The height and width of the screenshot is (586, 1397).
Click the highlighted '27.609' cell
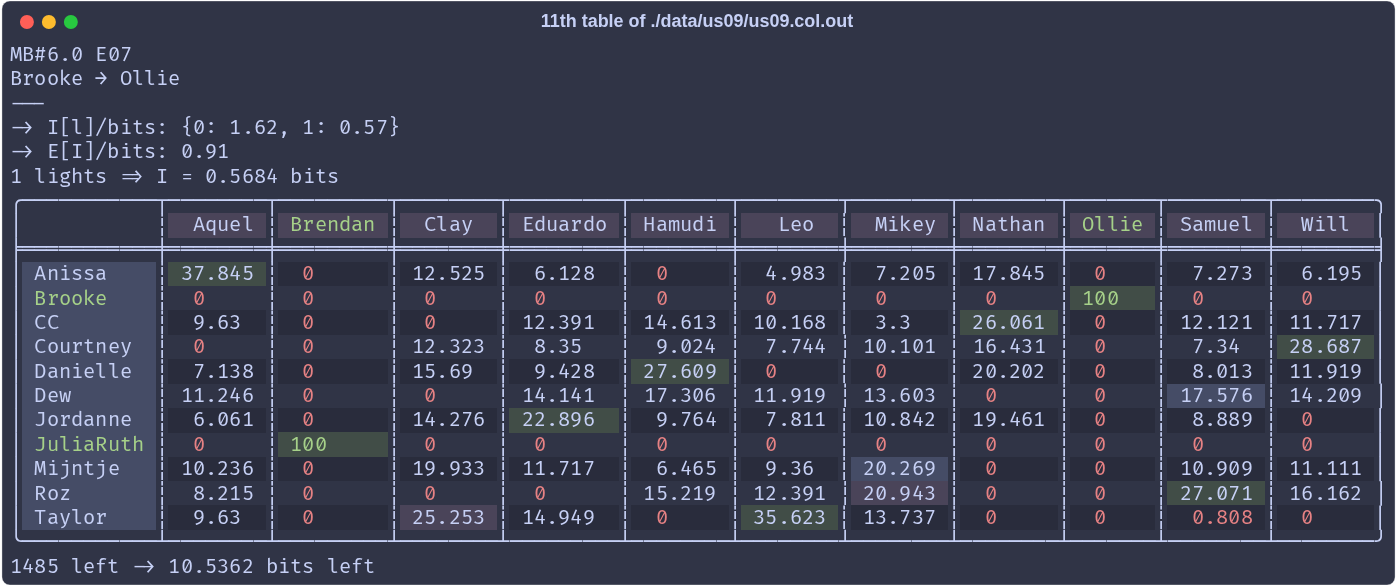coord(680,371)
